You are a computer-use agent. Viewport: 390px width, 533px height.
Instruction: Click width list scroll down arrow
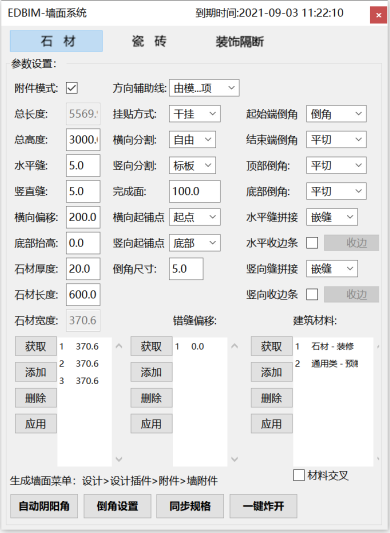tap(119, 459)
